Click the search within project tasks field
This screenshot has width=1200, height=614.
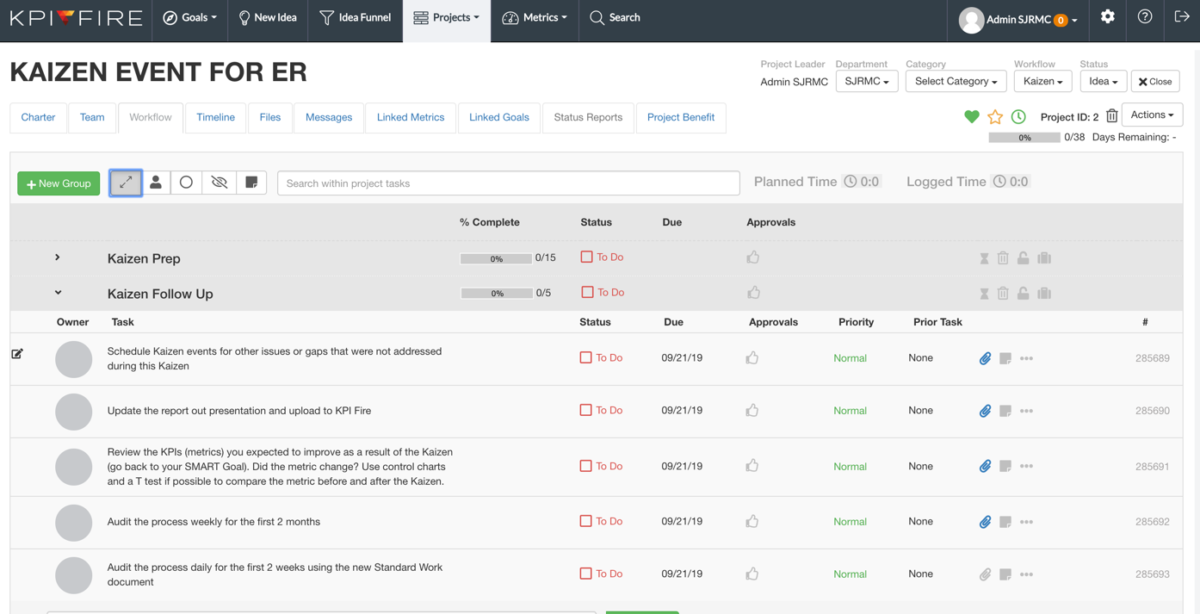[508, 183]
